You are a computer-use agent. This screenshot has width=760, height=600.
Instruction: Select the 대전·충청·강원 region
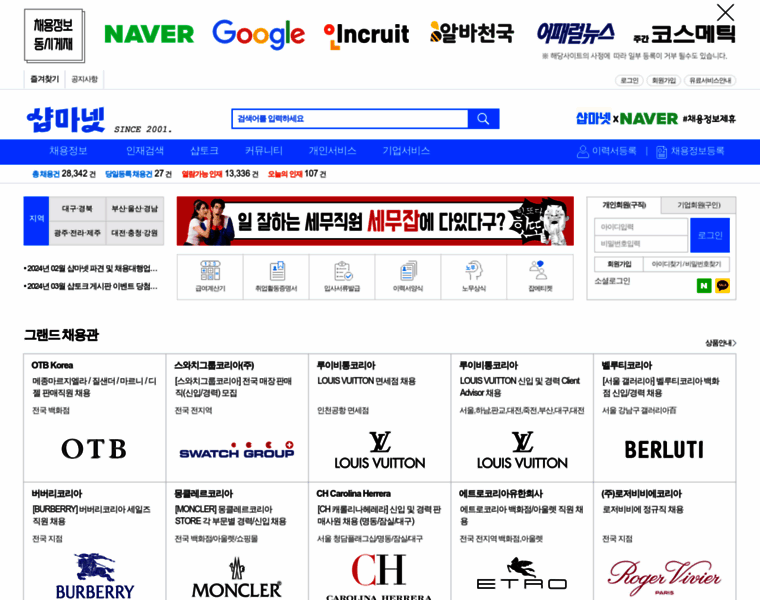pos(135,233)
